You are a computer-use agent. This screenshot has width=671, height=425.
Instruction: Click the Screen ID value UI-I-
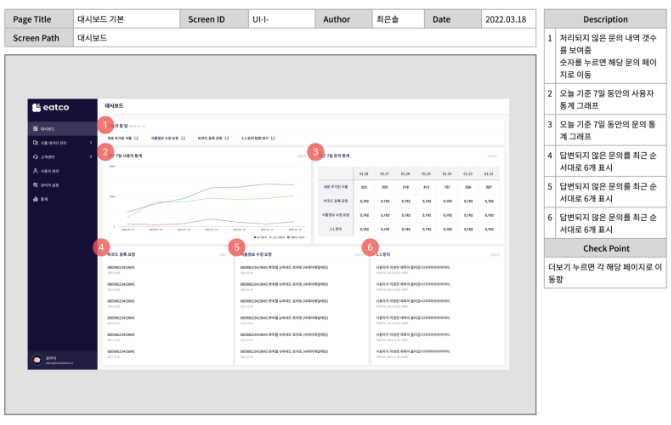(261, 19)
